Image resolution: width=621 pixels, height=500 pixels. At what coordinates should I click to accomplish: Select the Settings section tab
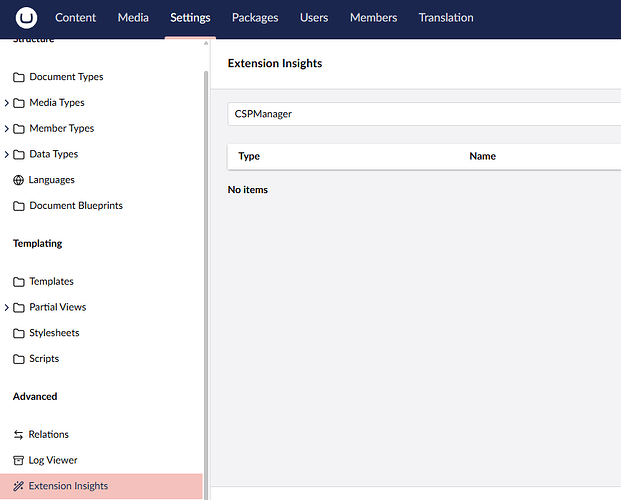(190, 18)
